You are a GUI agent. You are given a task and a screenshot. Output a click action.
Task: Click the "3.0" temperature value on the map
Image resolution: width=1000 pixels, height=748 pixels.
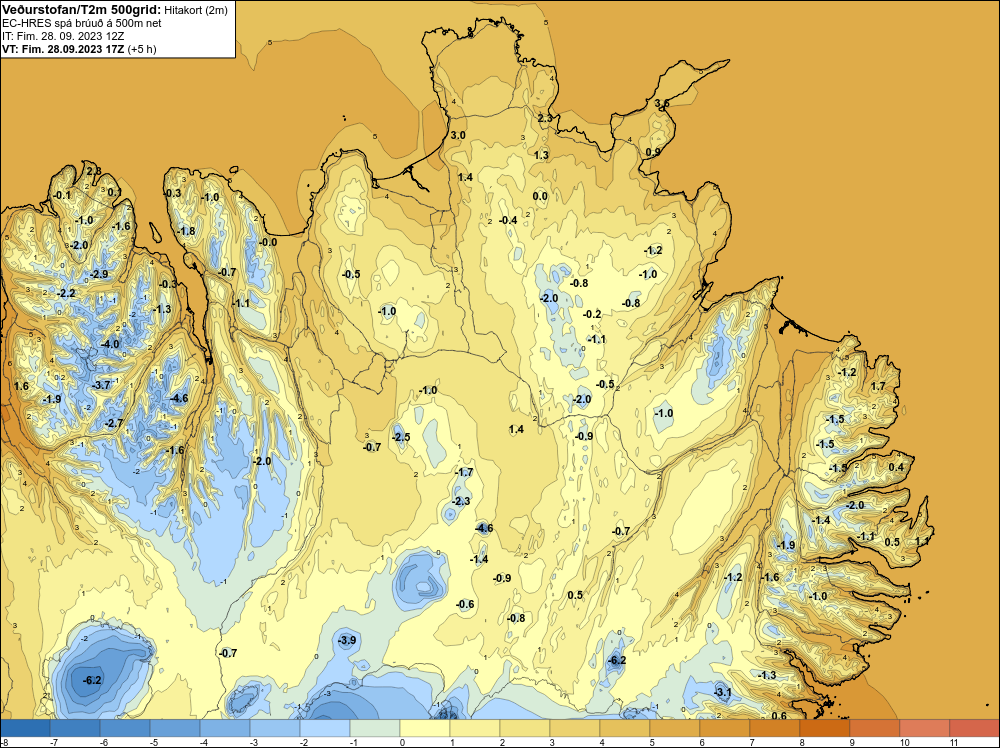(x=458, y=135)
